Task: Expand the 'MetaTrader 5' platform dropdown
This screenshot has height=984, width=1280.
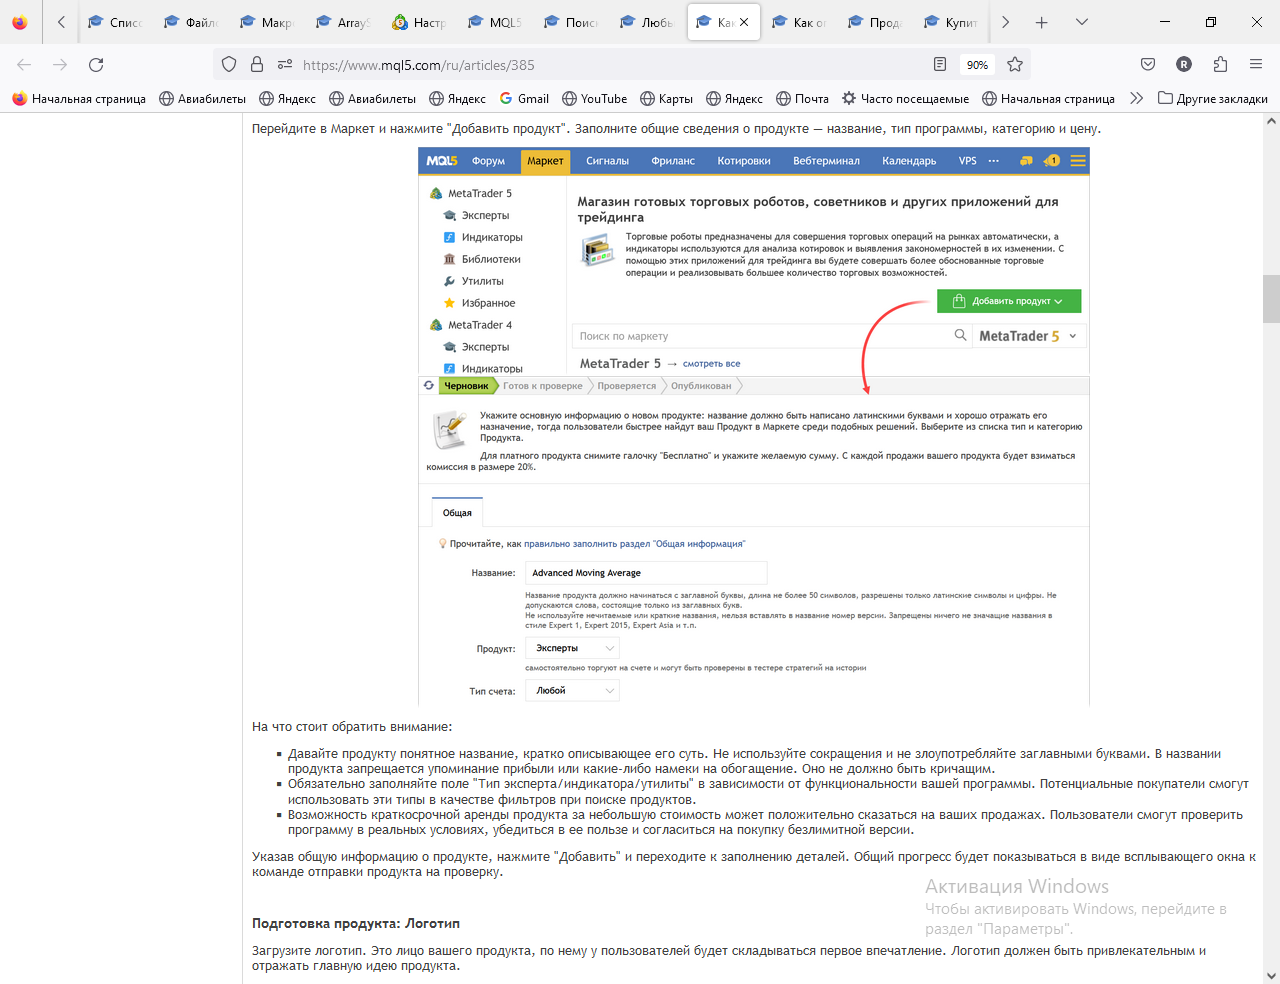Action: point(1028,336)
